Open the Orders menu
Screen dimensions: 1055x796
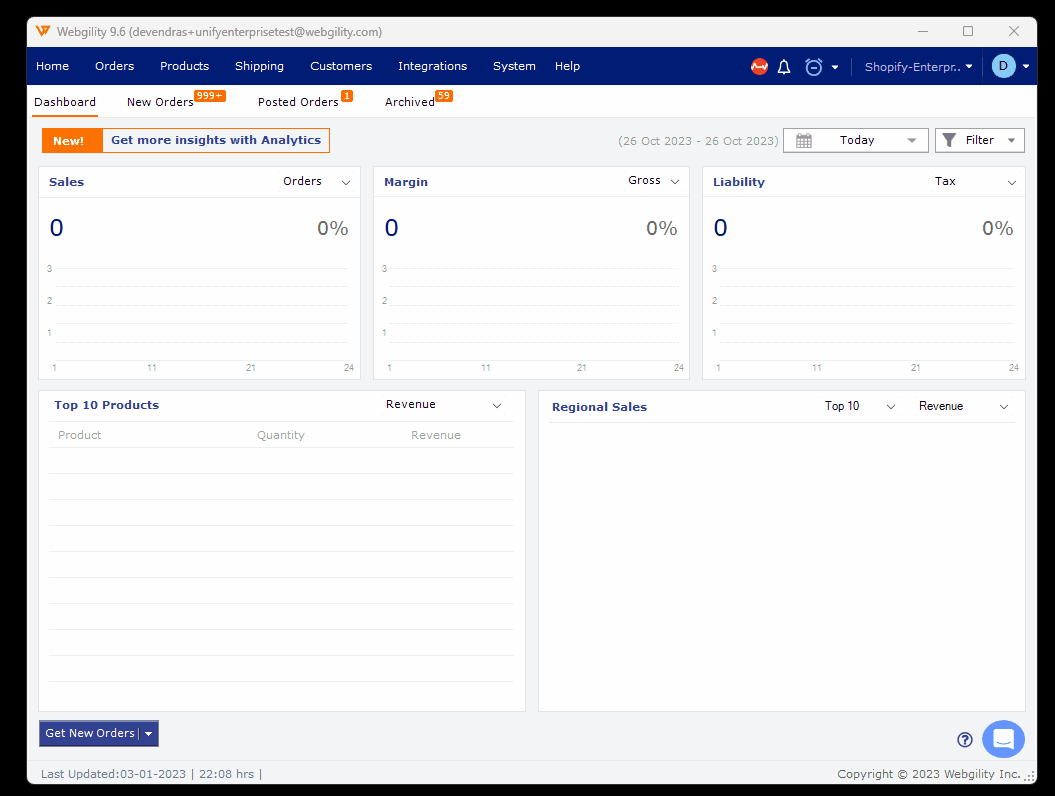114,66
